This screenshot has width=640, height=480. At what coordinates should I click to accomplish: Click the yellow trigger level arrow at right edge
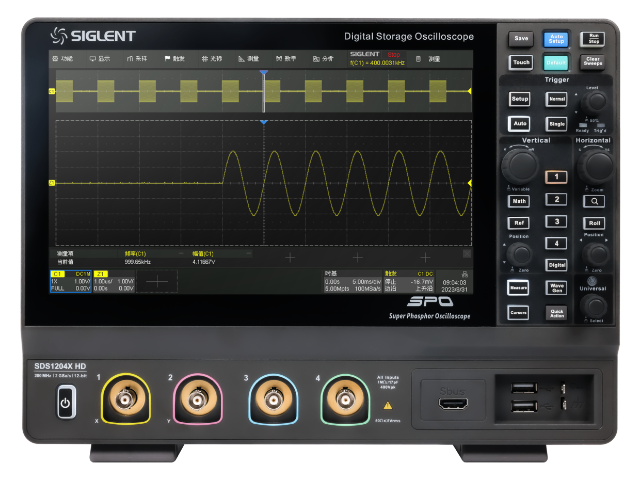(470, 183)
